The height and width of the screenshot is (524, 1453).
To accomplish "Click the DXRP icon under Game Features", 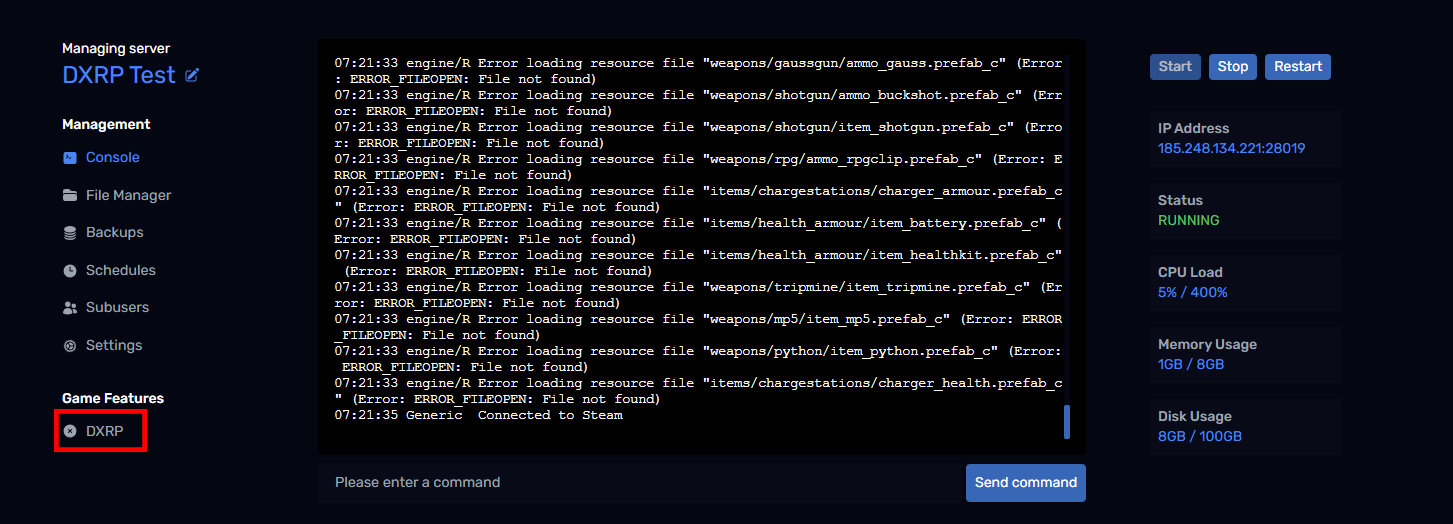I will coord(70,431).
